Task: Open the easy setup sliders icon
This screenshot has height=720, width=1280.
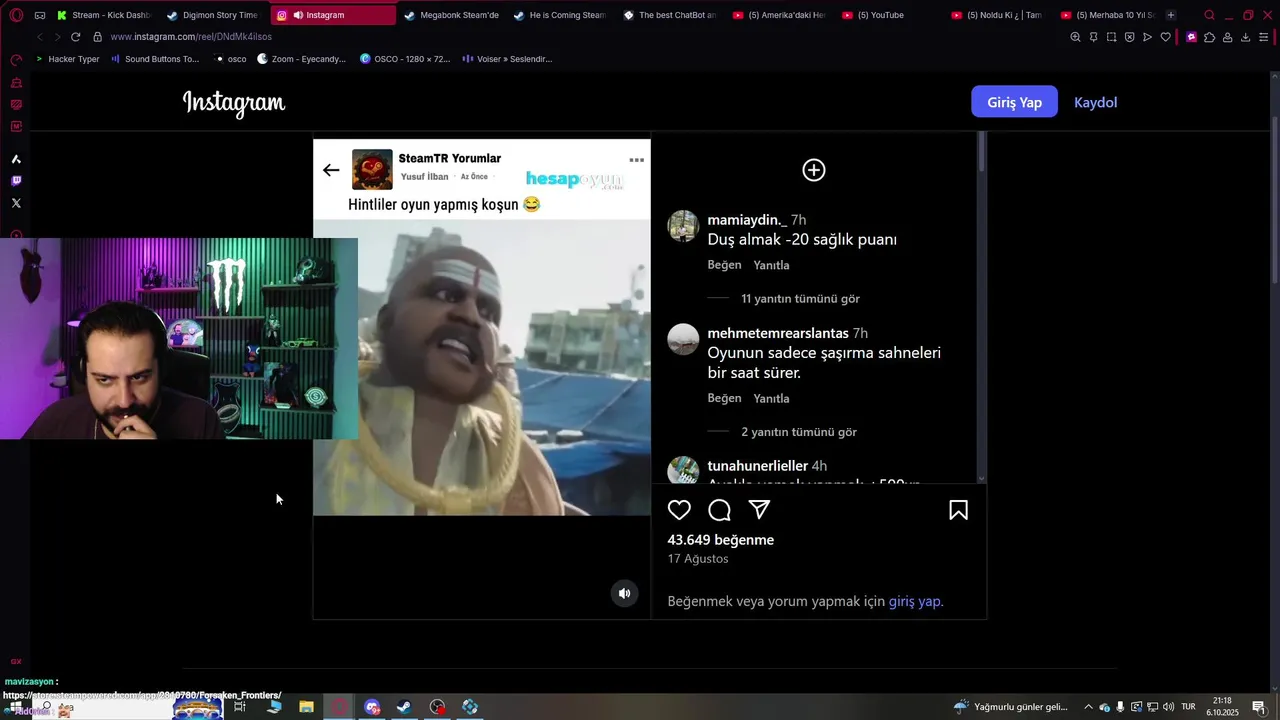Action: click(x=1264, y=37)
